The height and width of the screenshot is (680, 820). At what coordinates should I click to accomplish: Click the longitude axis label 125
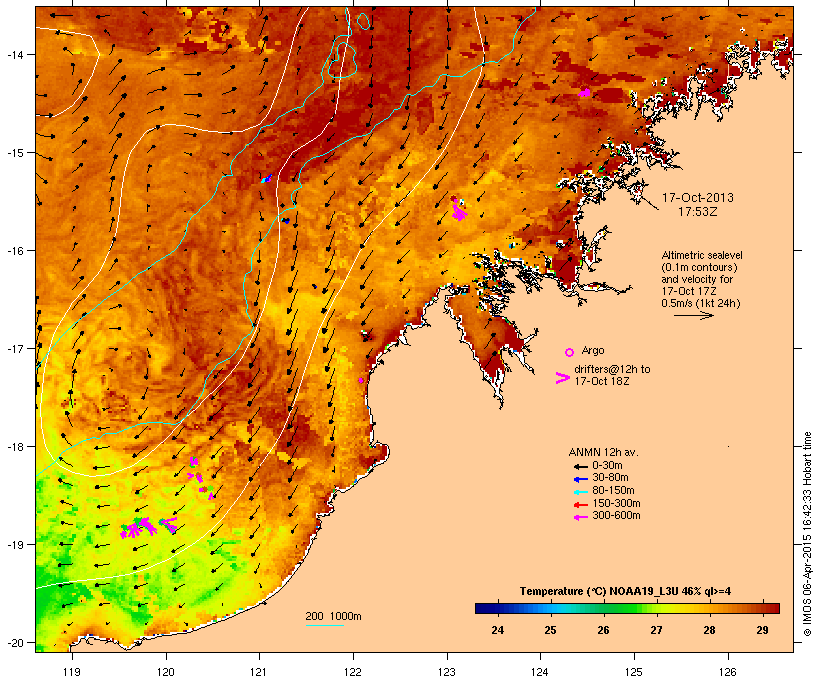point(634,672)
